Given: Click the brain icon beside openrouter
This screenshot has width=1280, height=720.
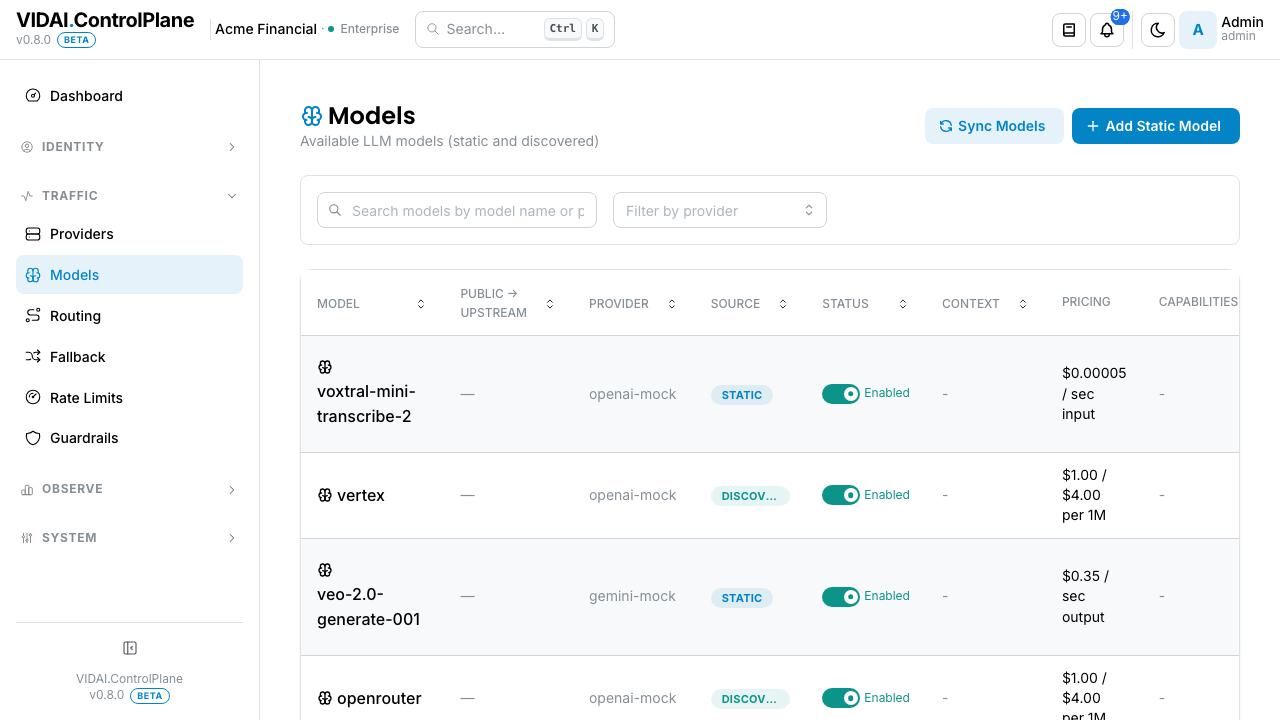Looking at the screenshot, I should tap(325, 698).
